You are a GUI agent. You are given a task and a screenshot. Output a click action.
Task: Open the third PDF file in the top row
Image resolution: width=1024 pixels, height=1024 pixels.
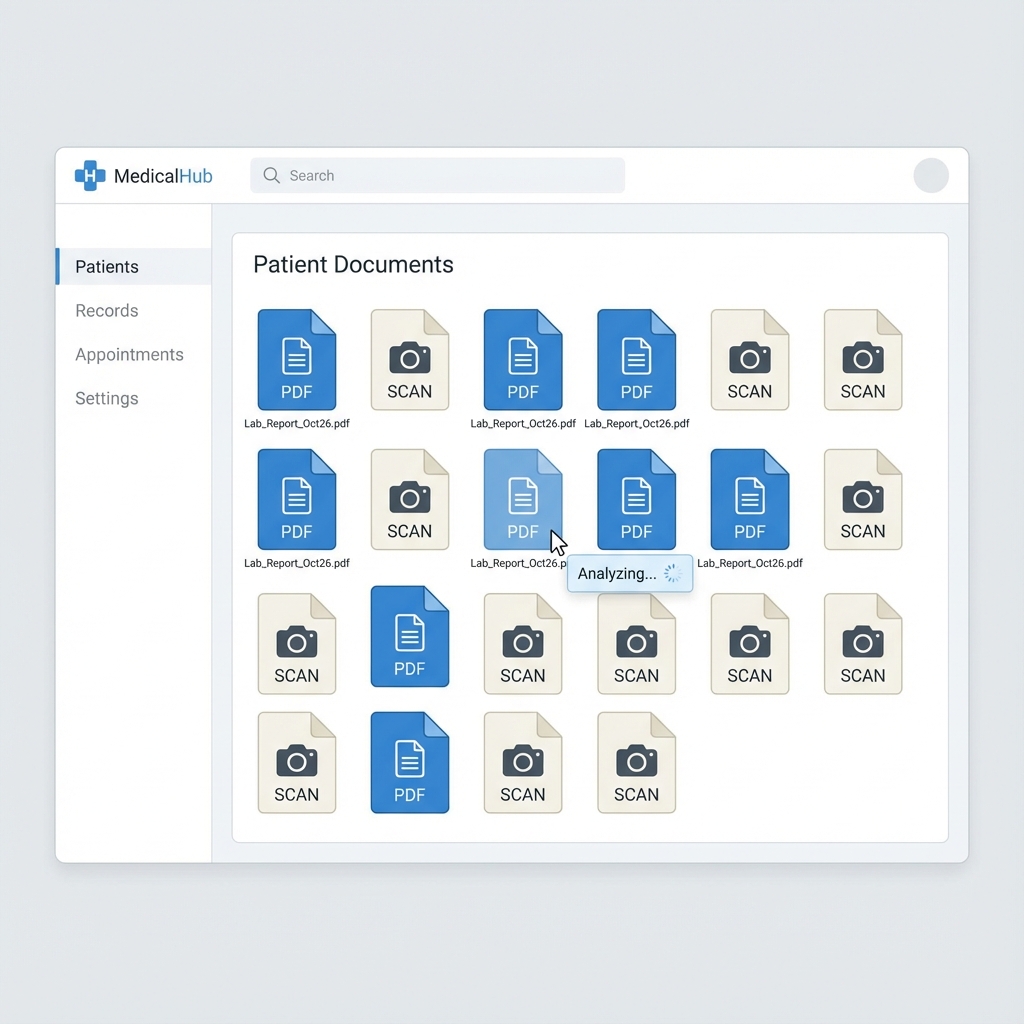637,360
